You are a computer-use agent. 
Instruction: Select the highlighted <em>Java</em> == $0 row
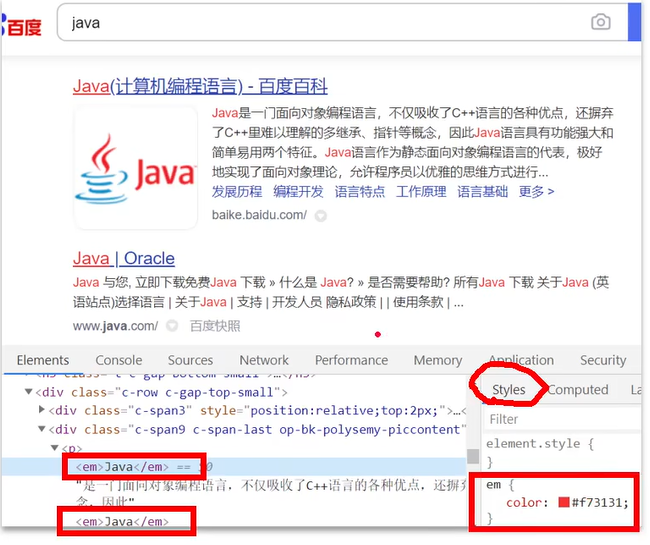tap(234, 467)
